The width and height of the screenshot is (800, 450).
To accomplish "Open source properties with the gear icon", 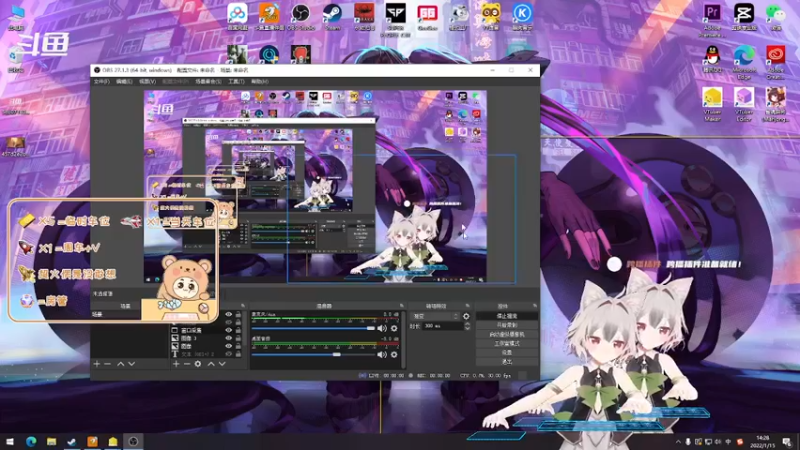I will (x=198, y=364).
